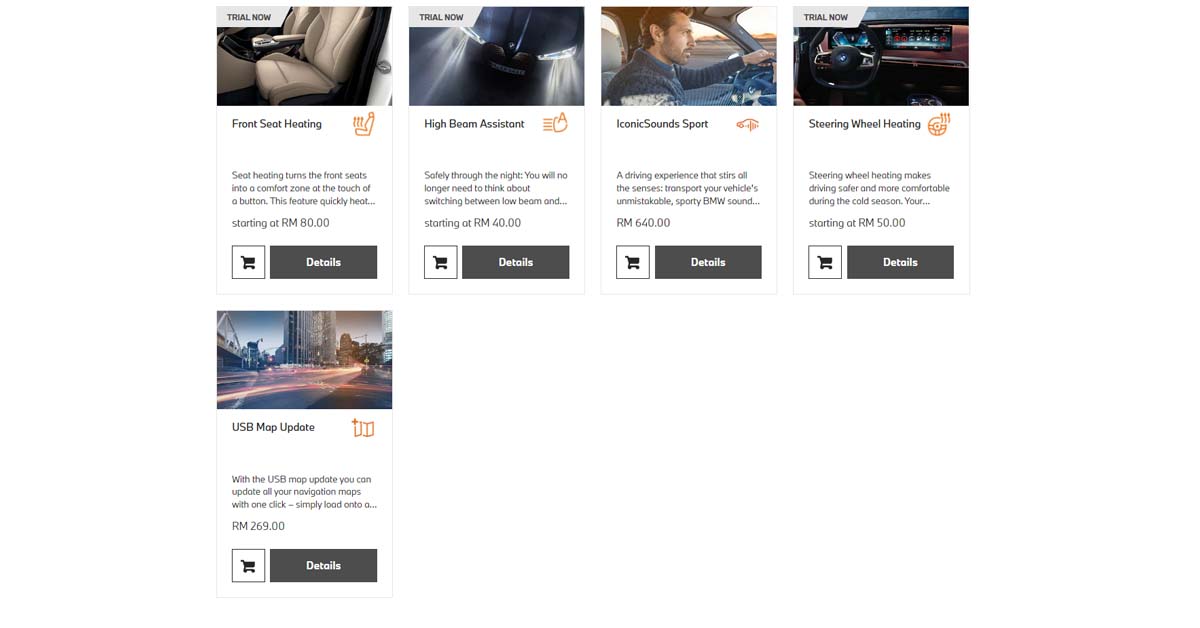
Task: Click the heated steering wheel icon
Action: coord(939,125)
